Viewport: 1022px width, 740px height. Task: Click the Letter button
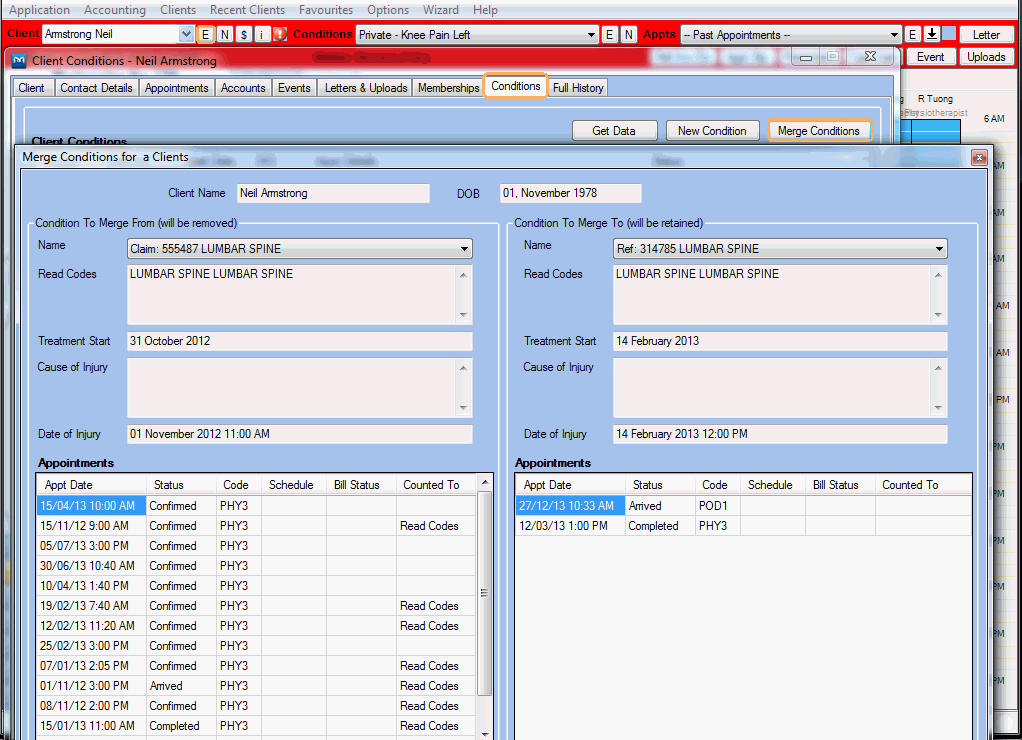(986, 35)
